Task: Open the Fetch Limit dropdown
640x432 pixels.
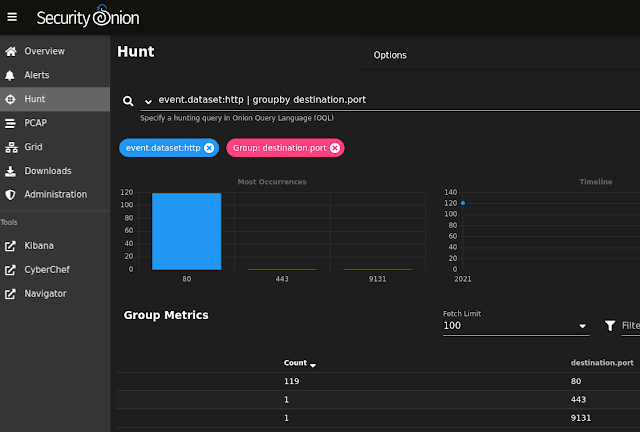Action: (x=516, y=326)
